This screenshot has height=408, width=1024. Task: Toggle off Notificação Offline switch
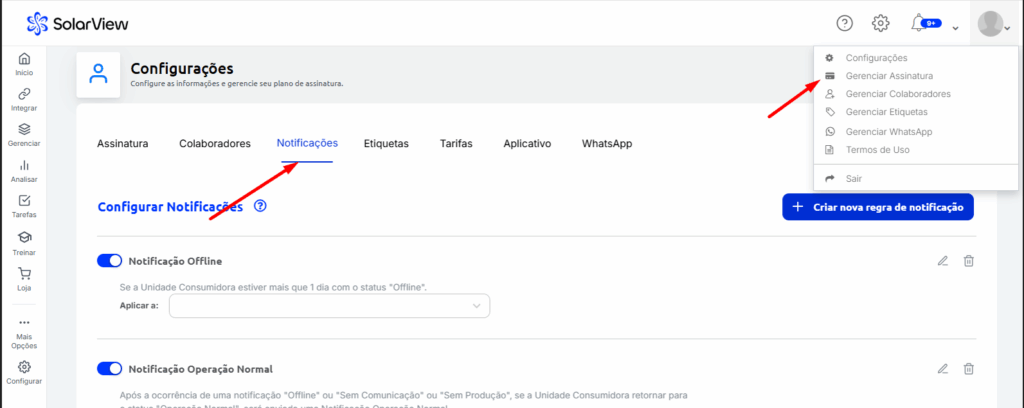(x=109, y=261)
